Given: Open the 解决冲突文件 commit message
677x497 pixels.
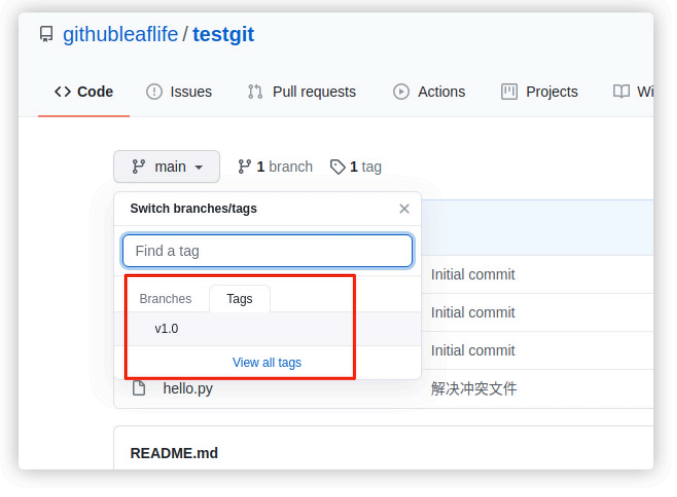Looking at the screenshot, I should pos(474,389).
